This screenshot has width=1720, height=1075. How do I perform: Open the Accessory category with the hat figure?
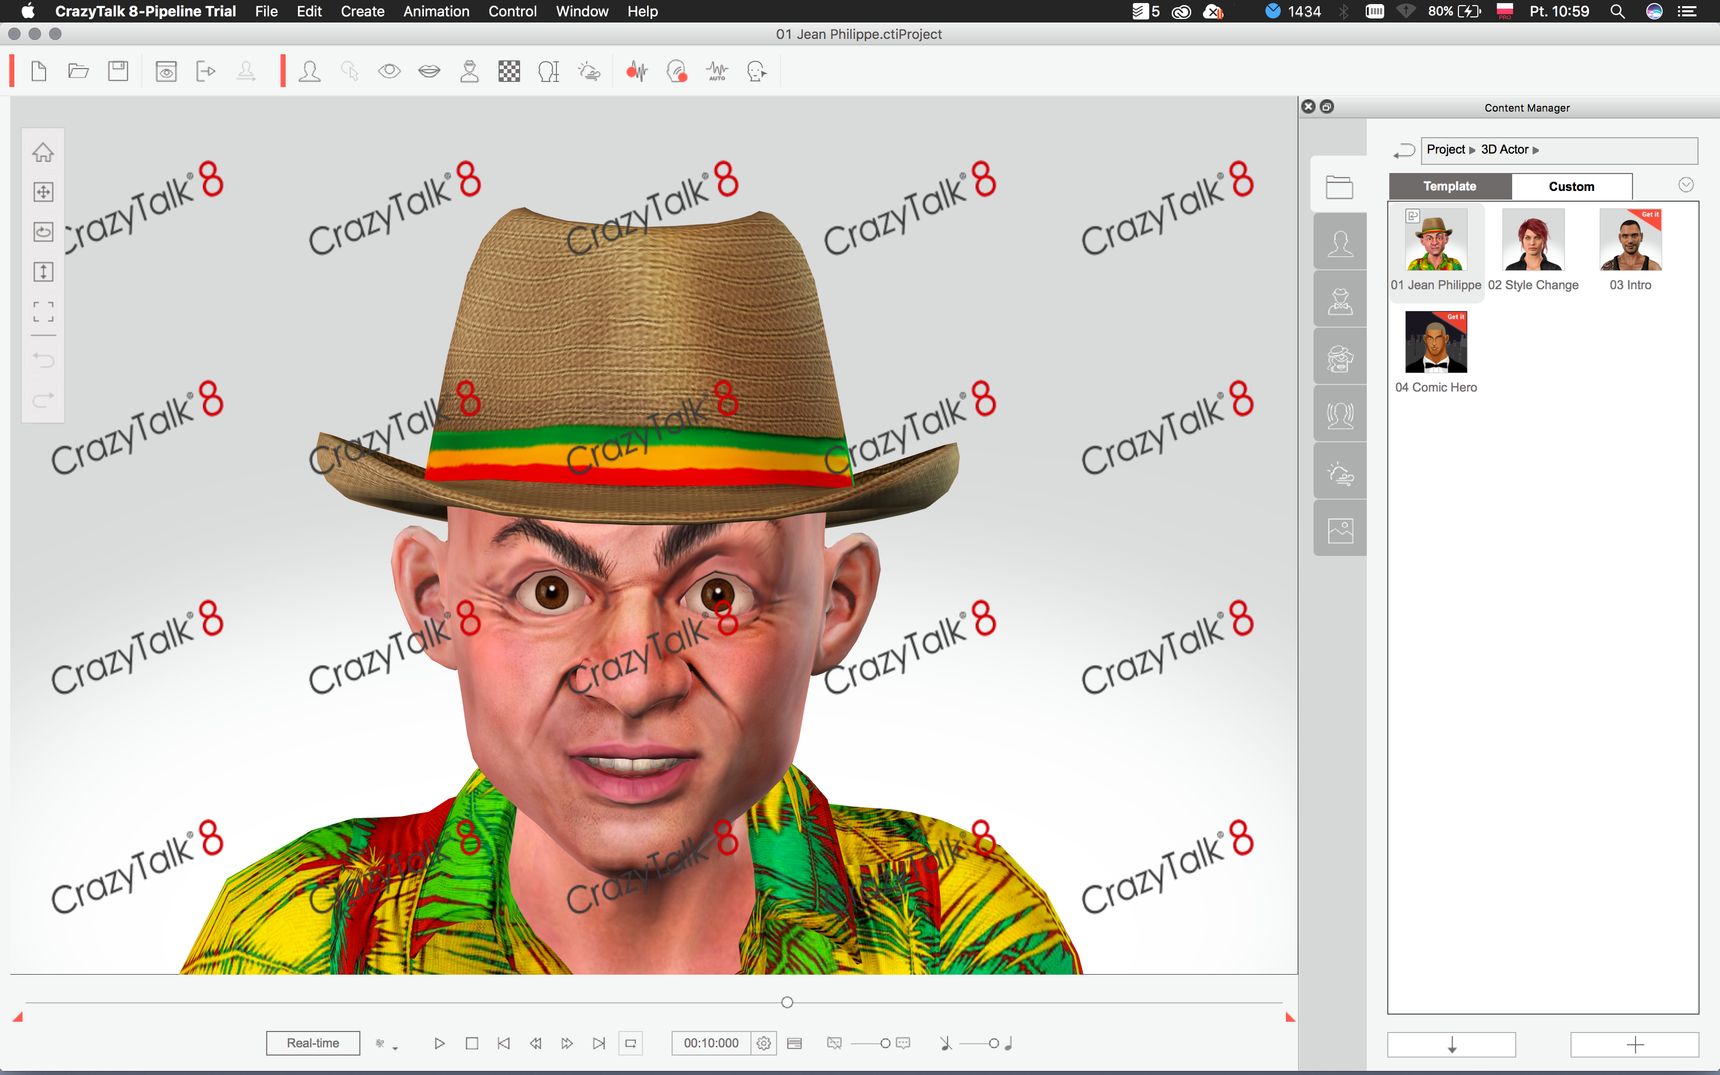pos(1340,300)
